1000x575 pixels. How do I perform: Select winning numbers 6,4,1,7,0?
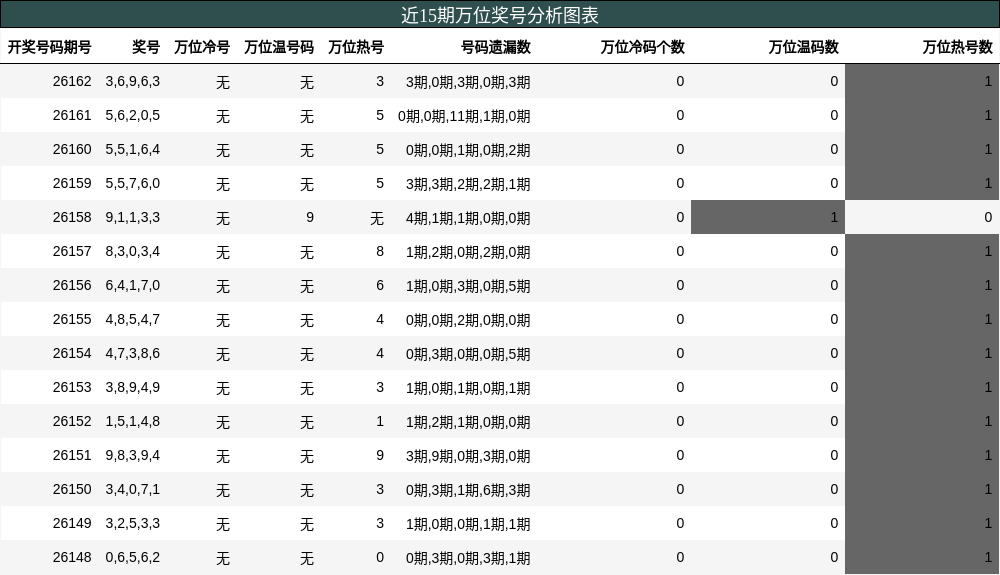click(133, 286)
